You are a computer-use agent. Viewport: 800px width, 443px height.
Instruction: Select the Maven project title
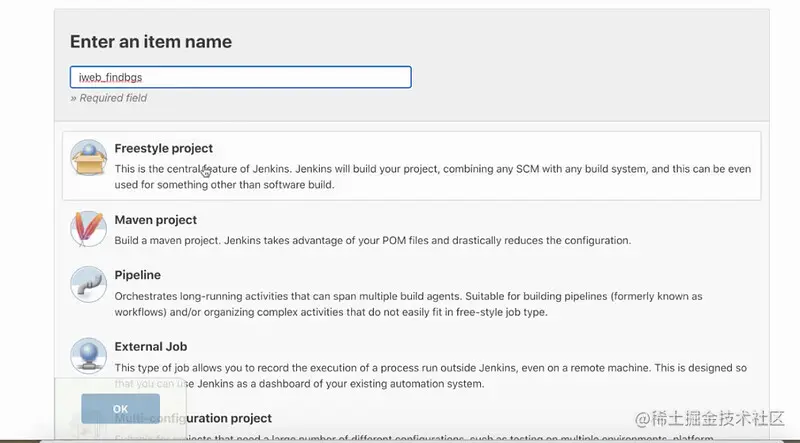tap(155, 220)
